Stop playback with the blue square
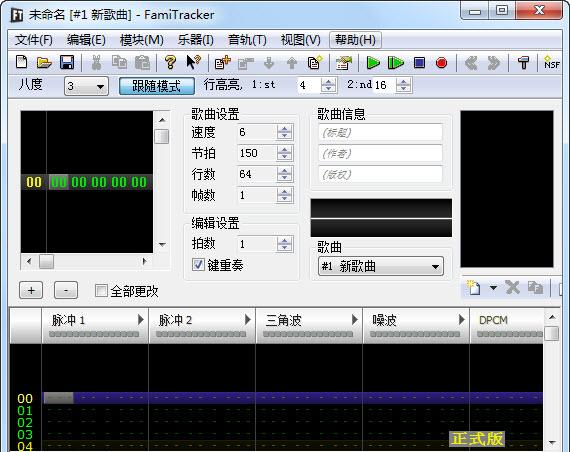 419,63
